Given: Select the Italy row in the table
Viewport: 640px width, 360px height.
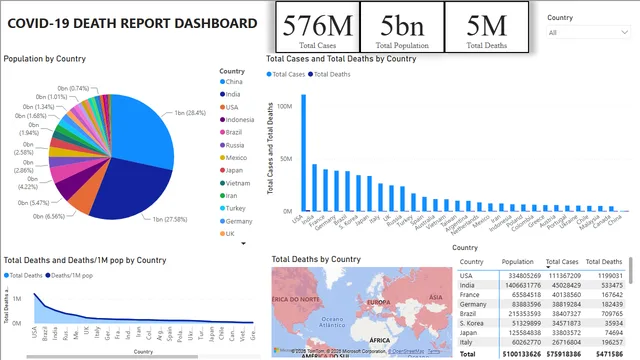Looking at the screenshot, I should tap(542, 342).
